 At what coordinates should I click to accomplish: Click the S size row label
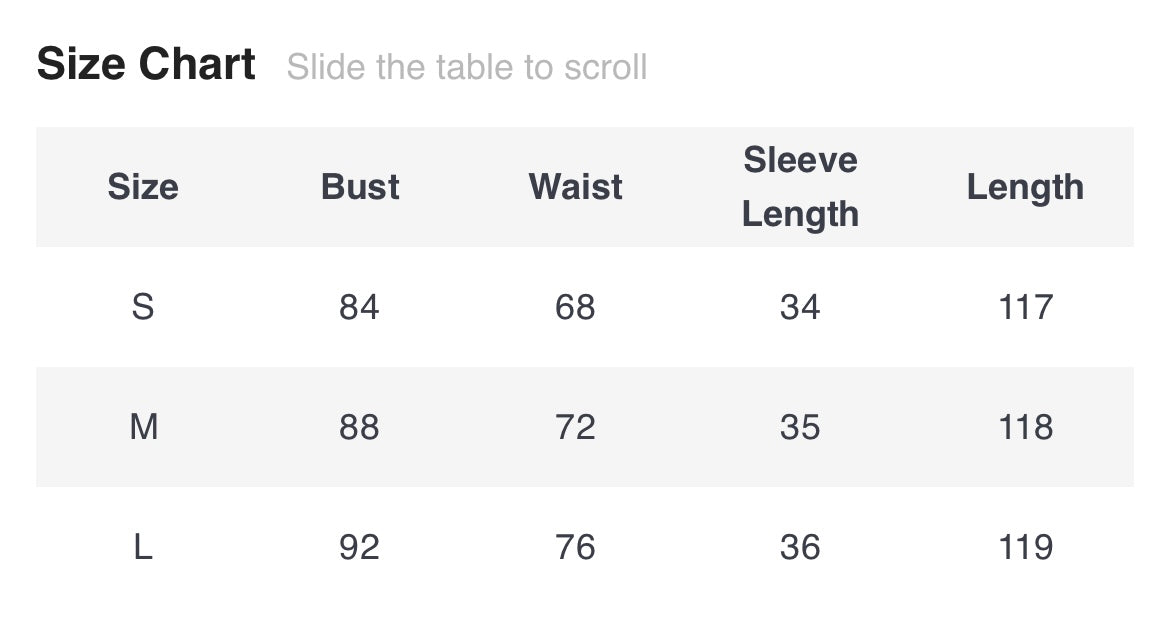143,307
